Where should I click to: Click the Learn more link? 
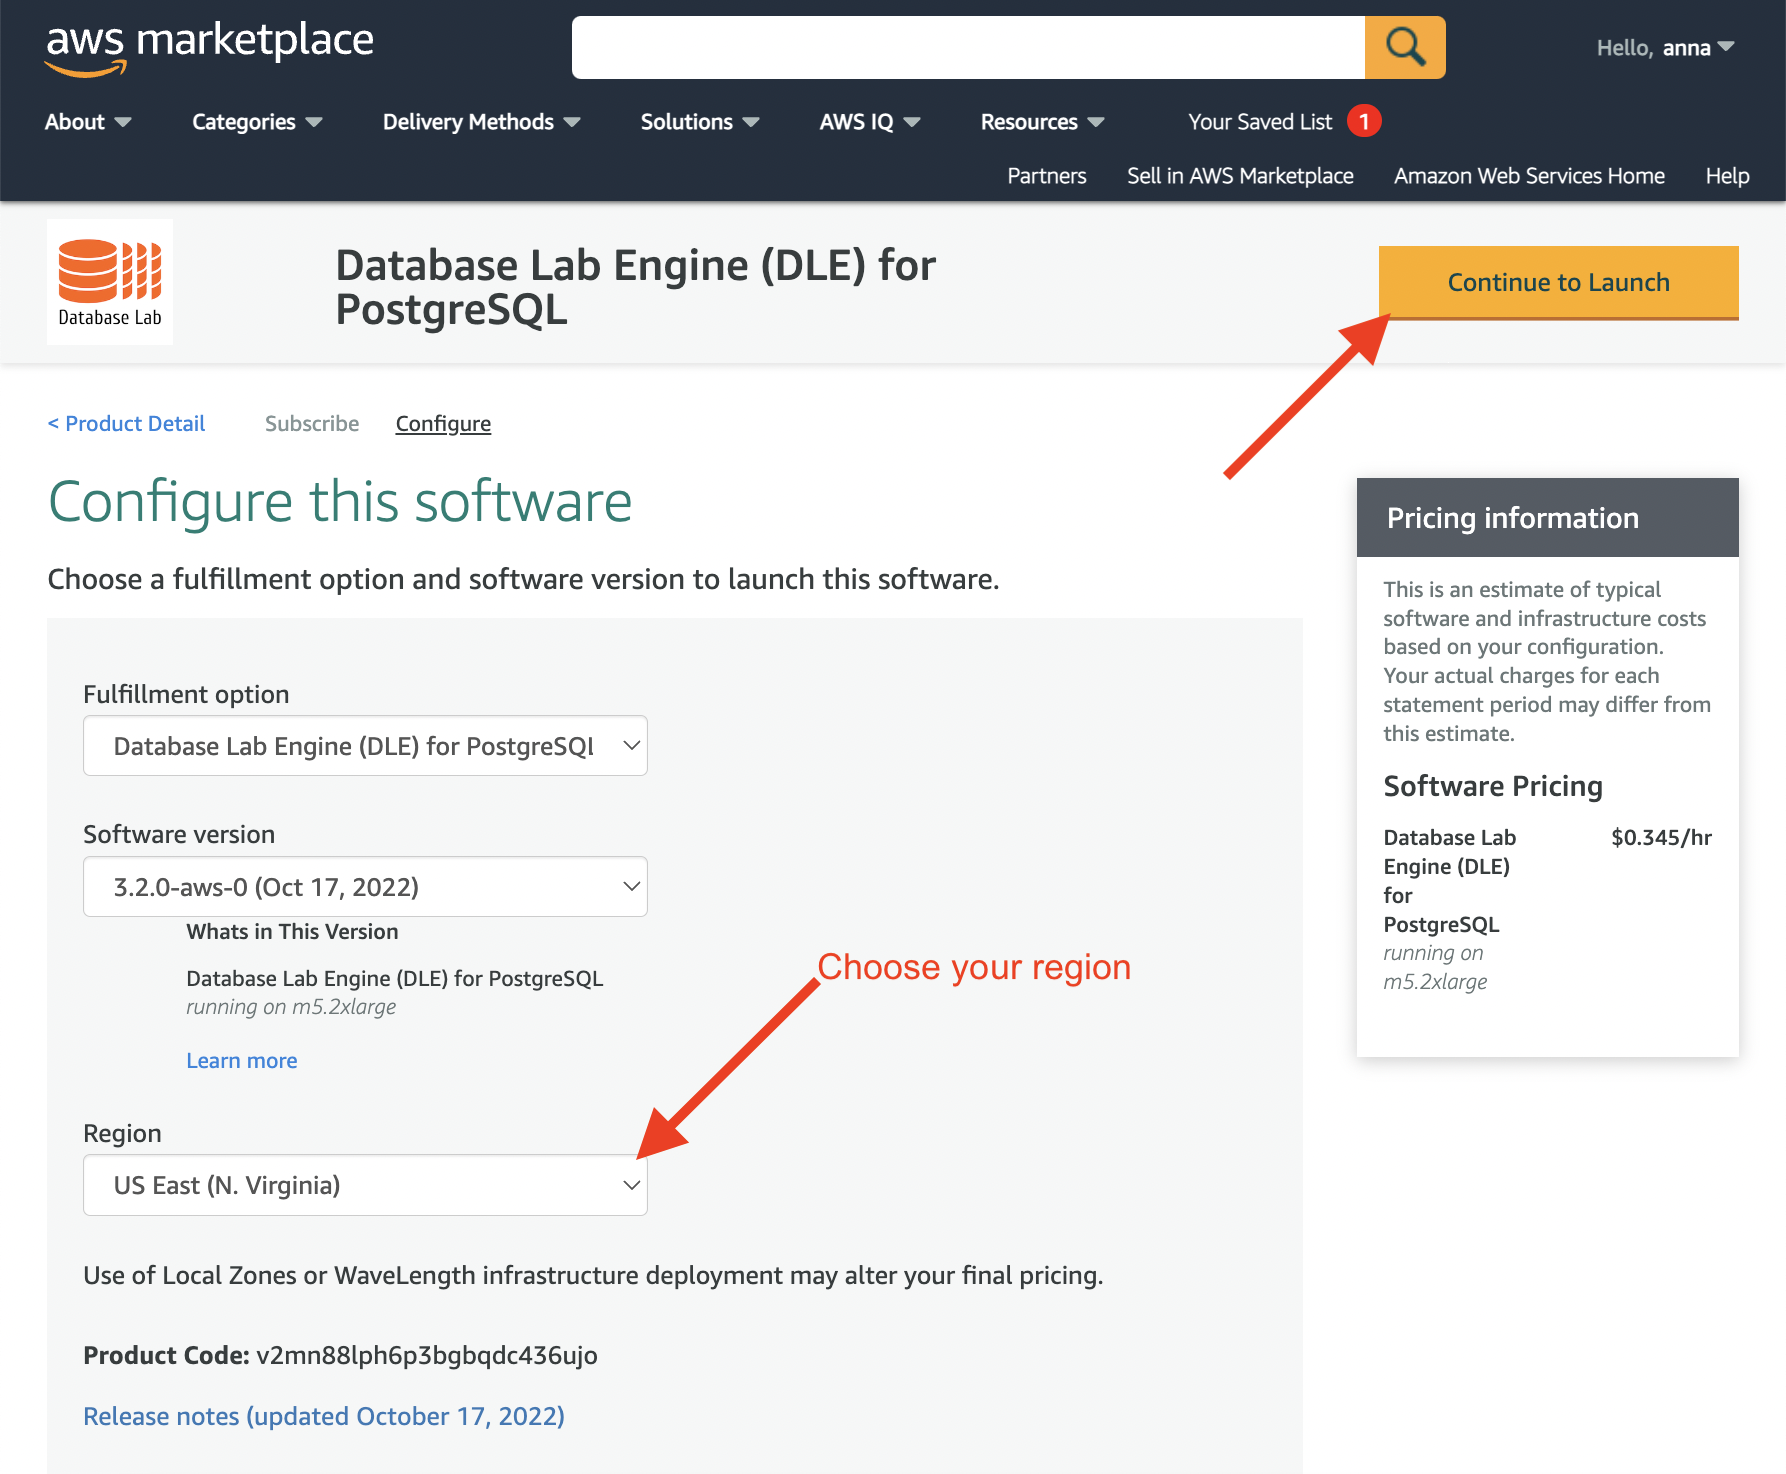pyautogui.click(x=242, y=1061)
